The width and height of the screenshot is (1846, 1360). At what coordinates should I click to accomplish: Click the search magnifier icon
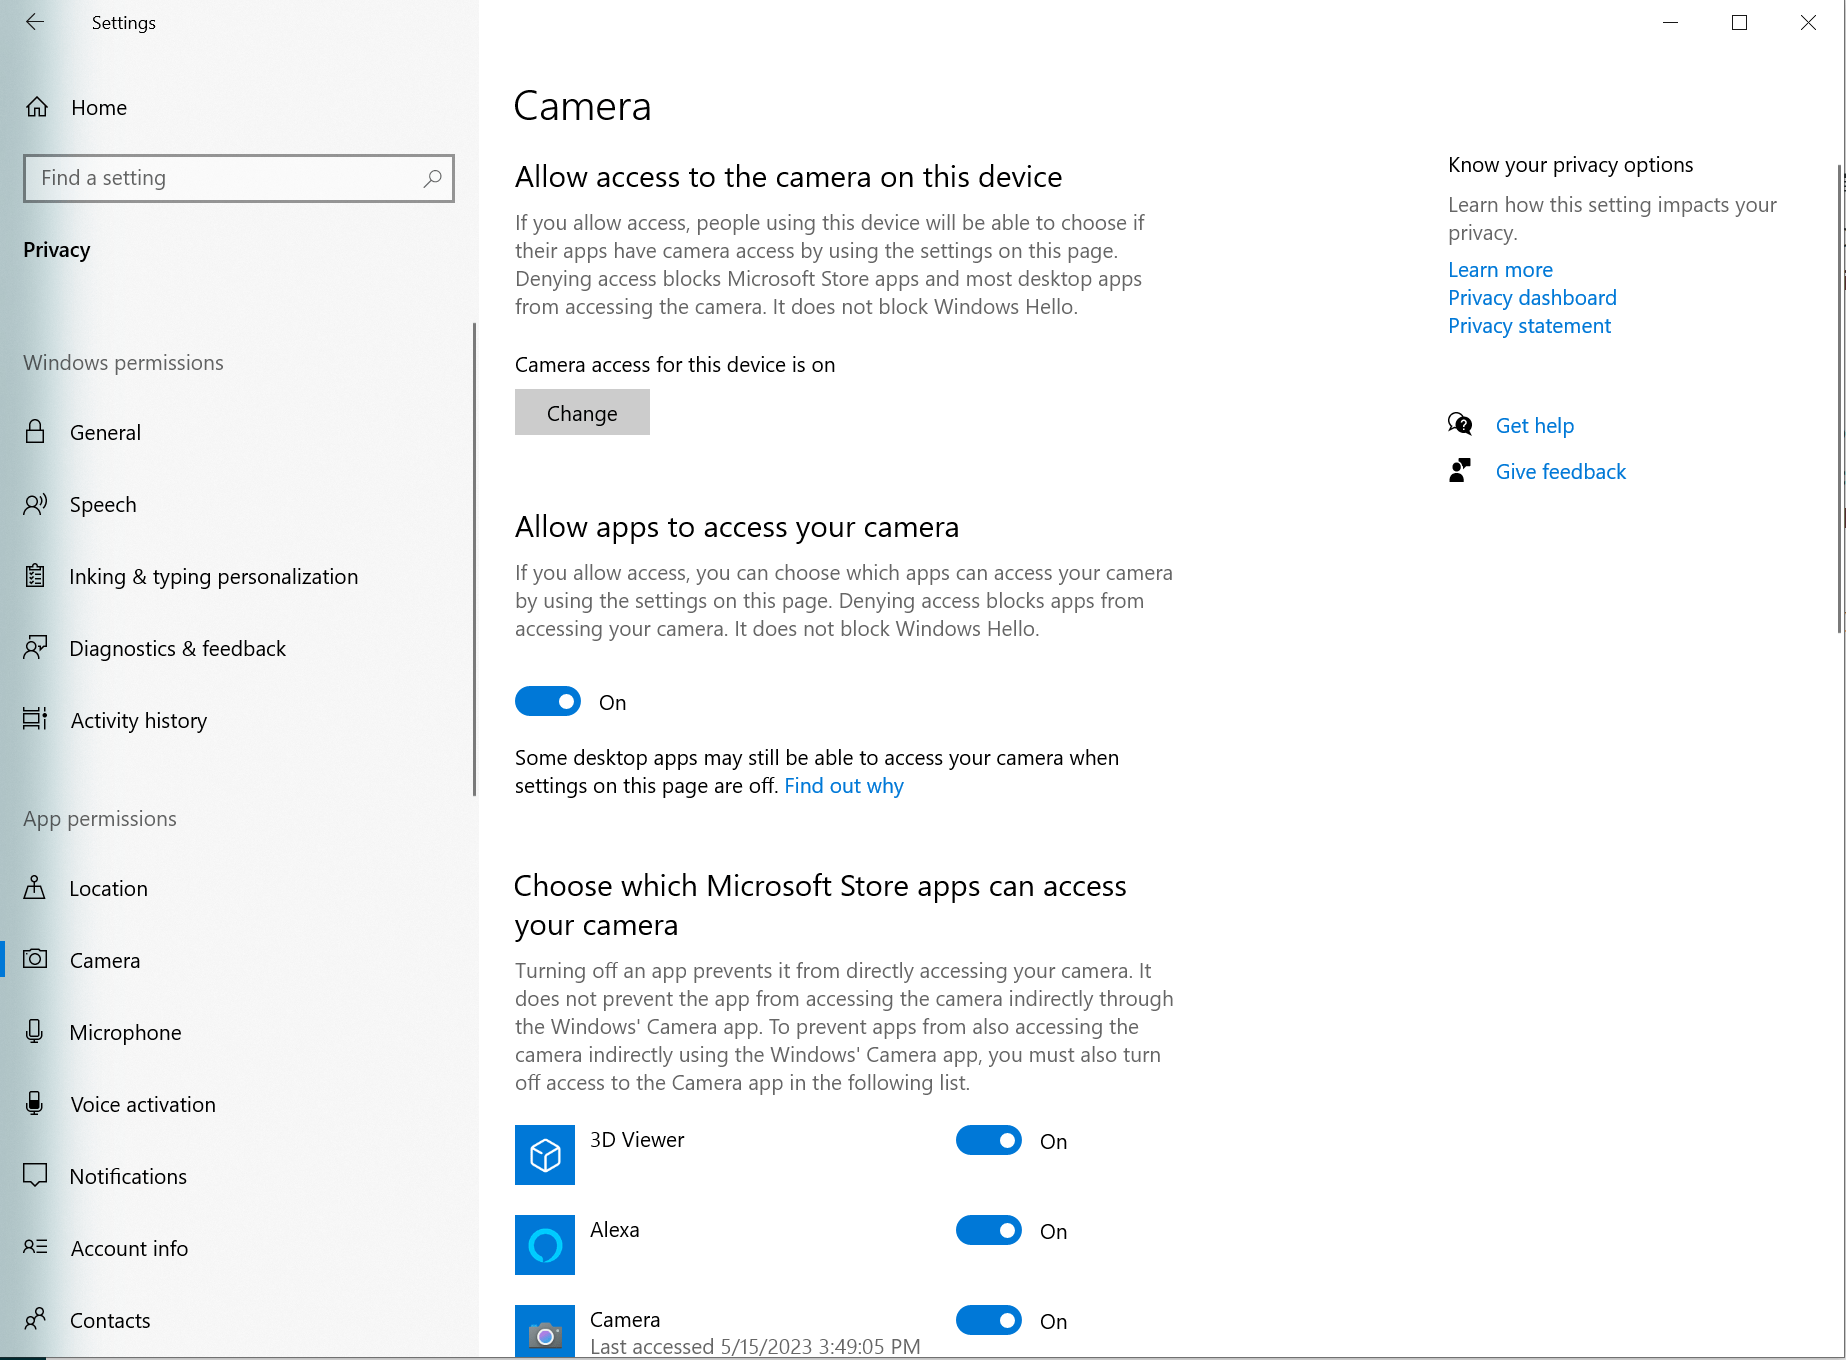pyautogui.click(x=432, y=178)
